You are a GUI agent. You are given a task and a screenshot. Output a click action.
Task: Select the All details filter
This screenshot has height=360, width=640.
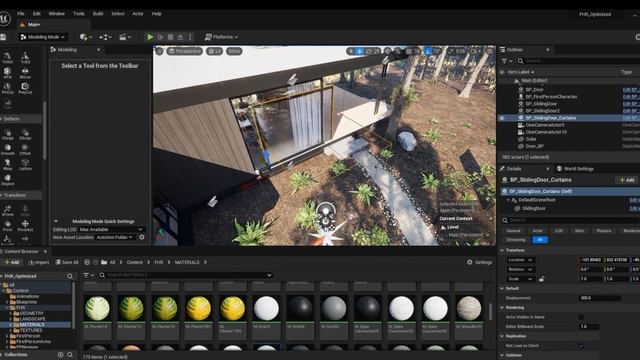coord(540,240)
